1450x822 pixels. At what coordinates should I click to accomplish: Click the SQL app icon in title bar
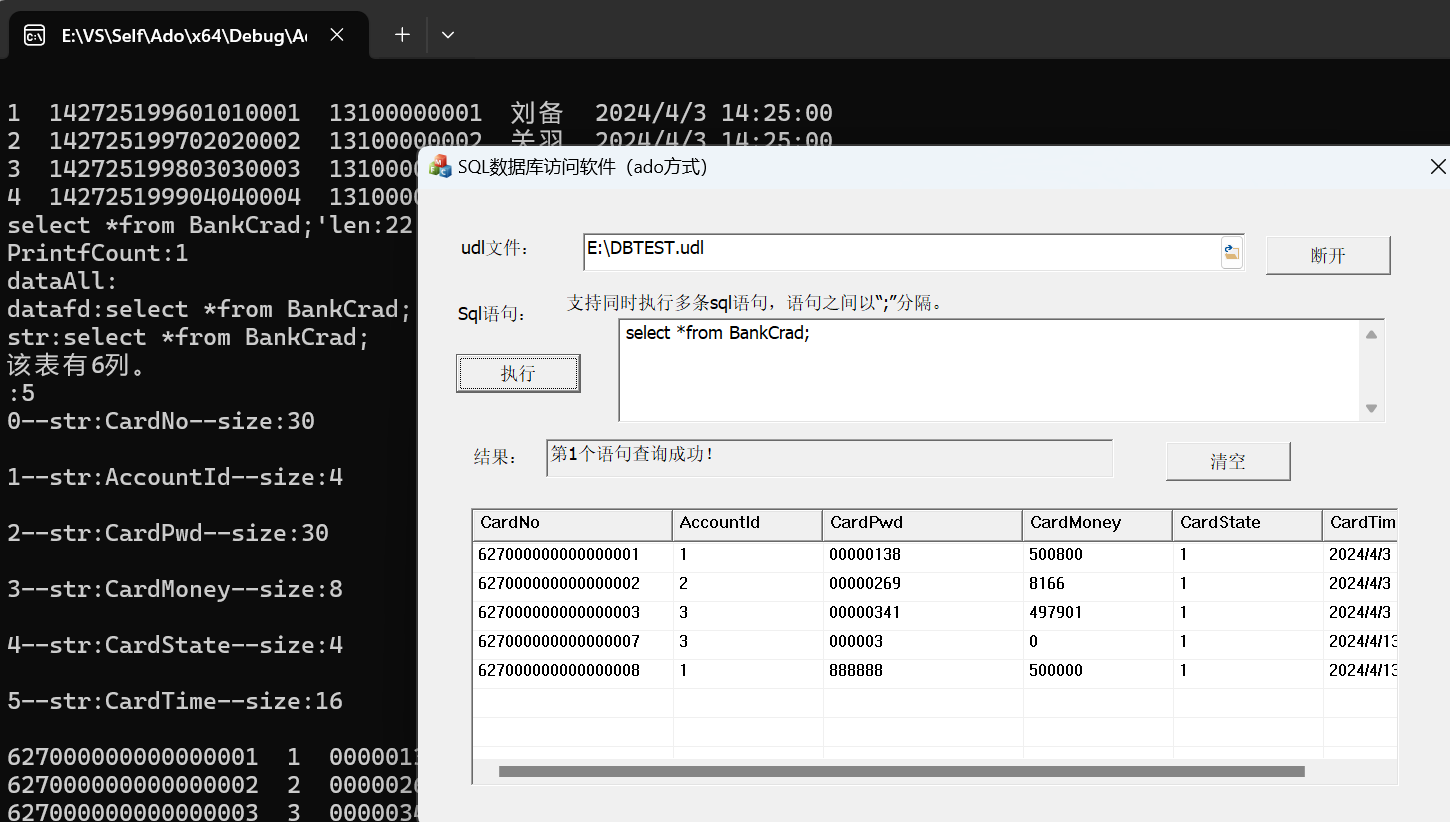coord(440,167)
